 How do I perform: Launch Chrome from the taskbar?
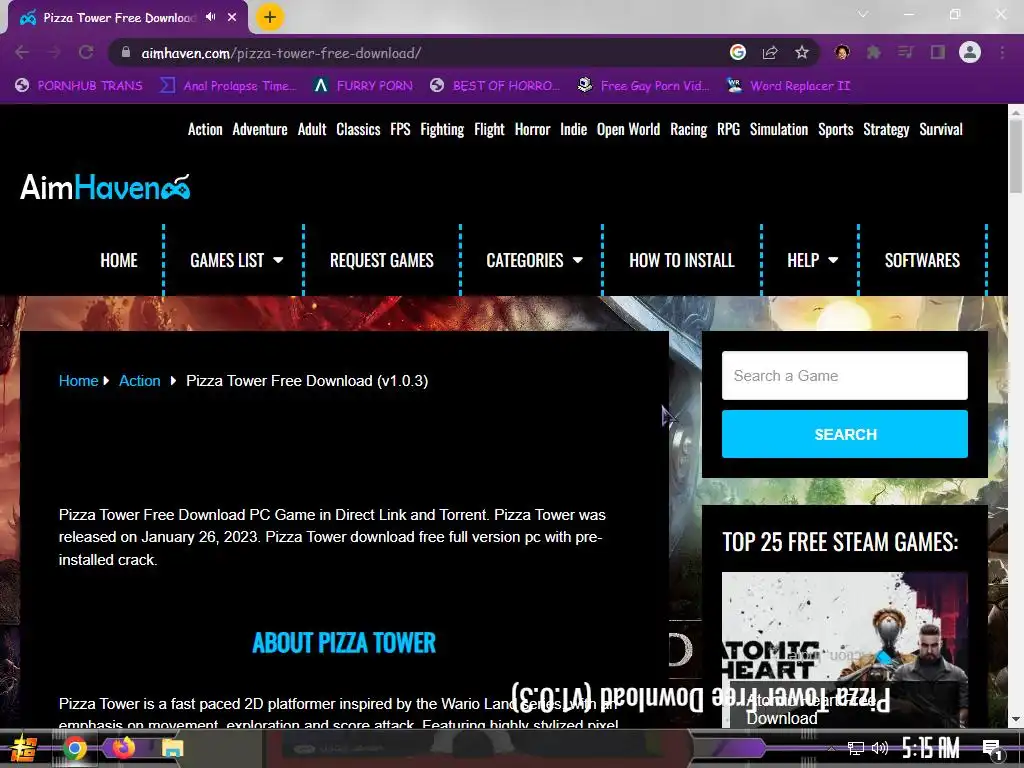(75, 748)
